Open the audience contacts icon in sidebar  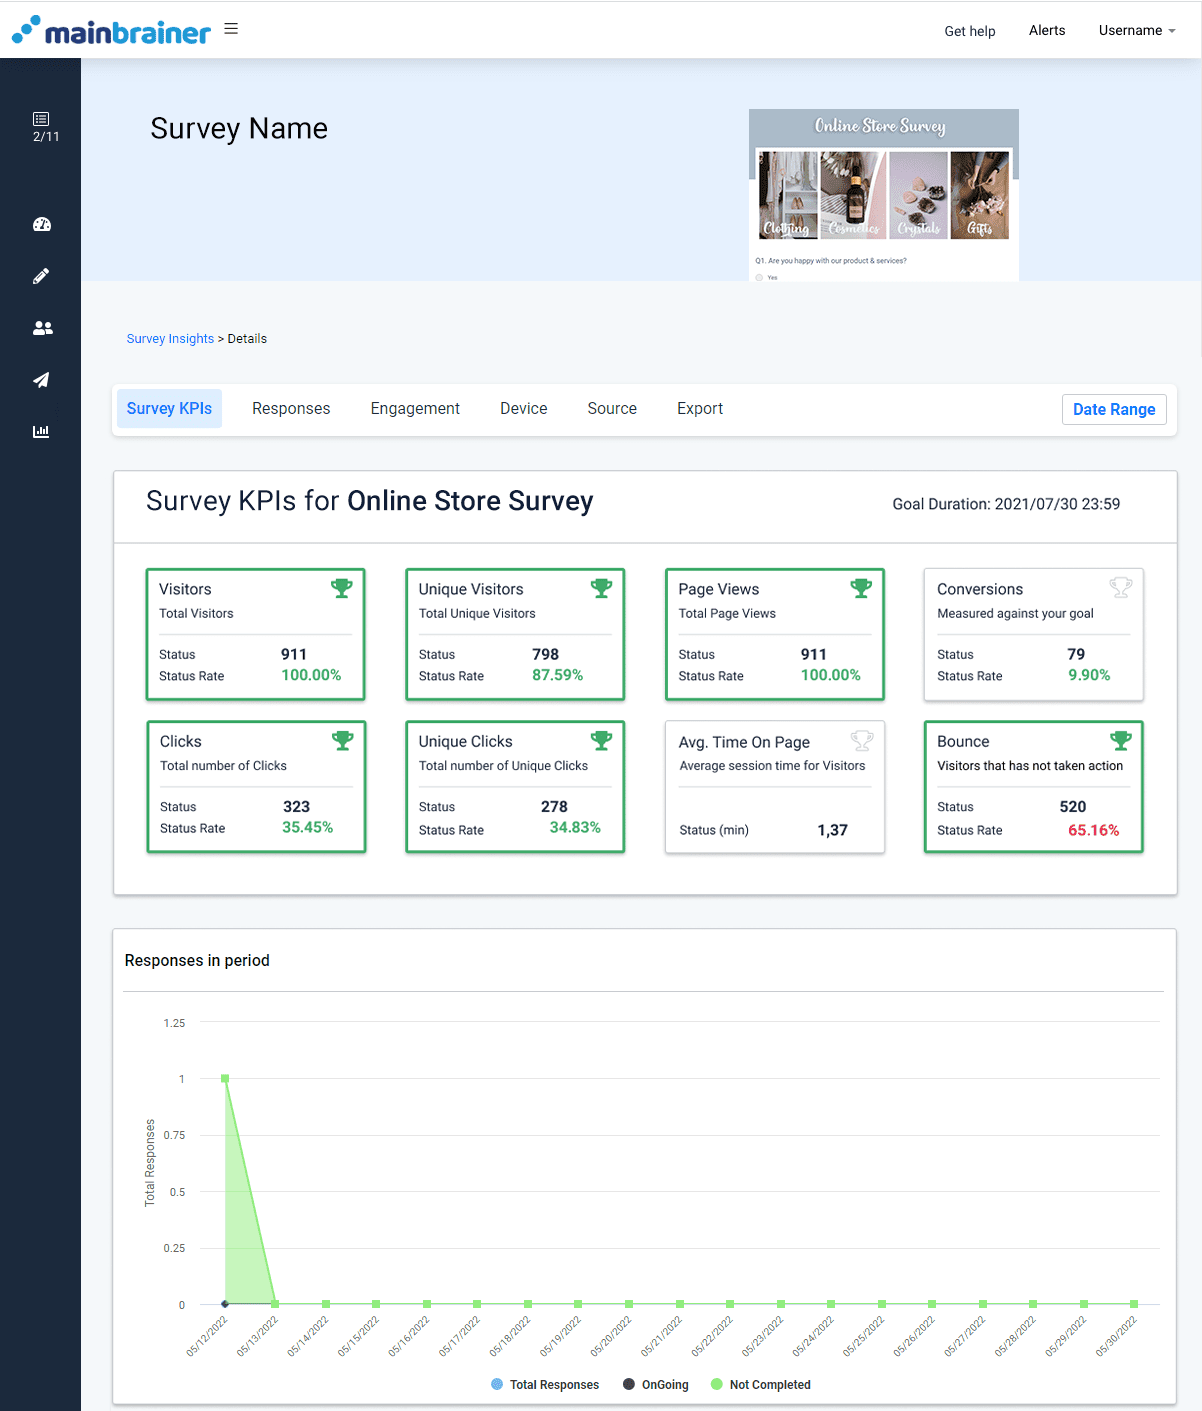[41, 328]
